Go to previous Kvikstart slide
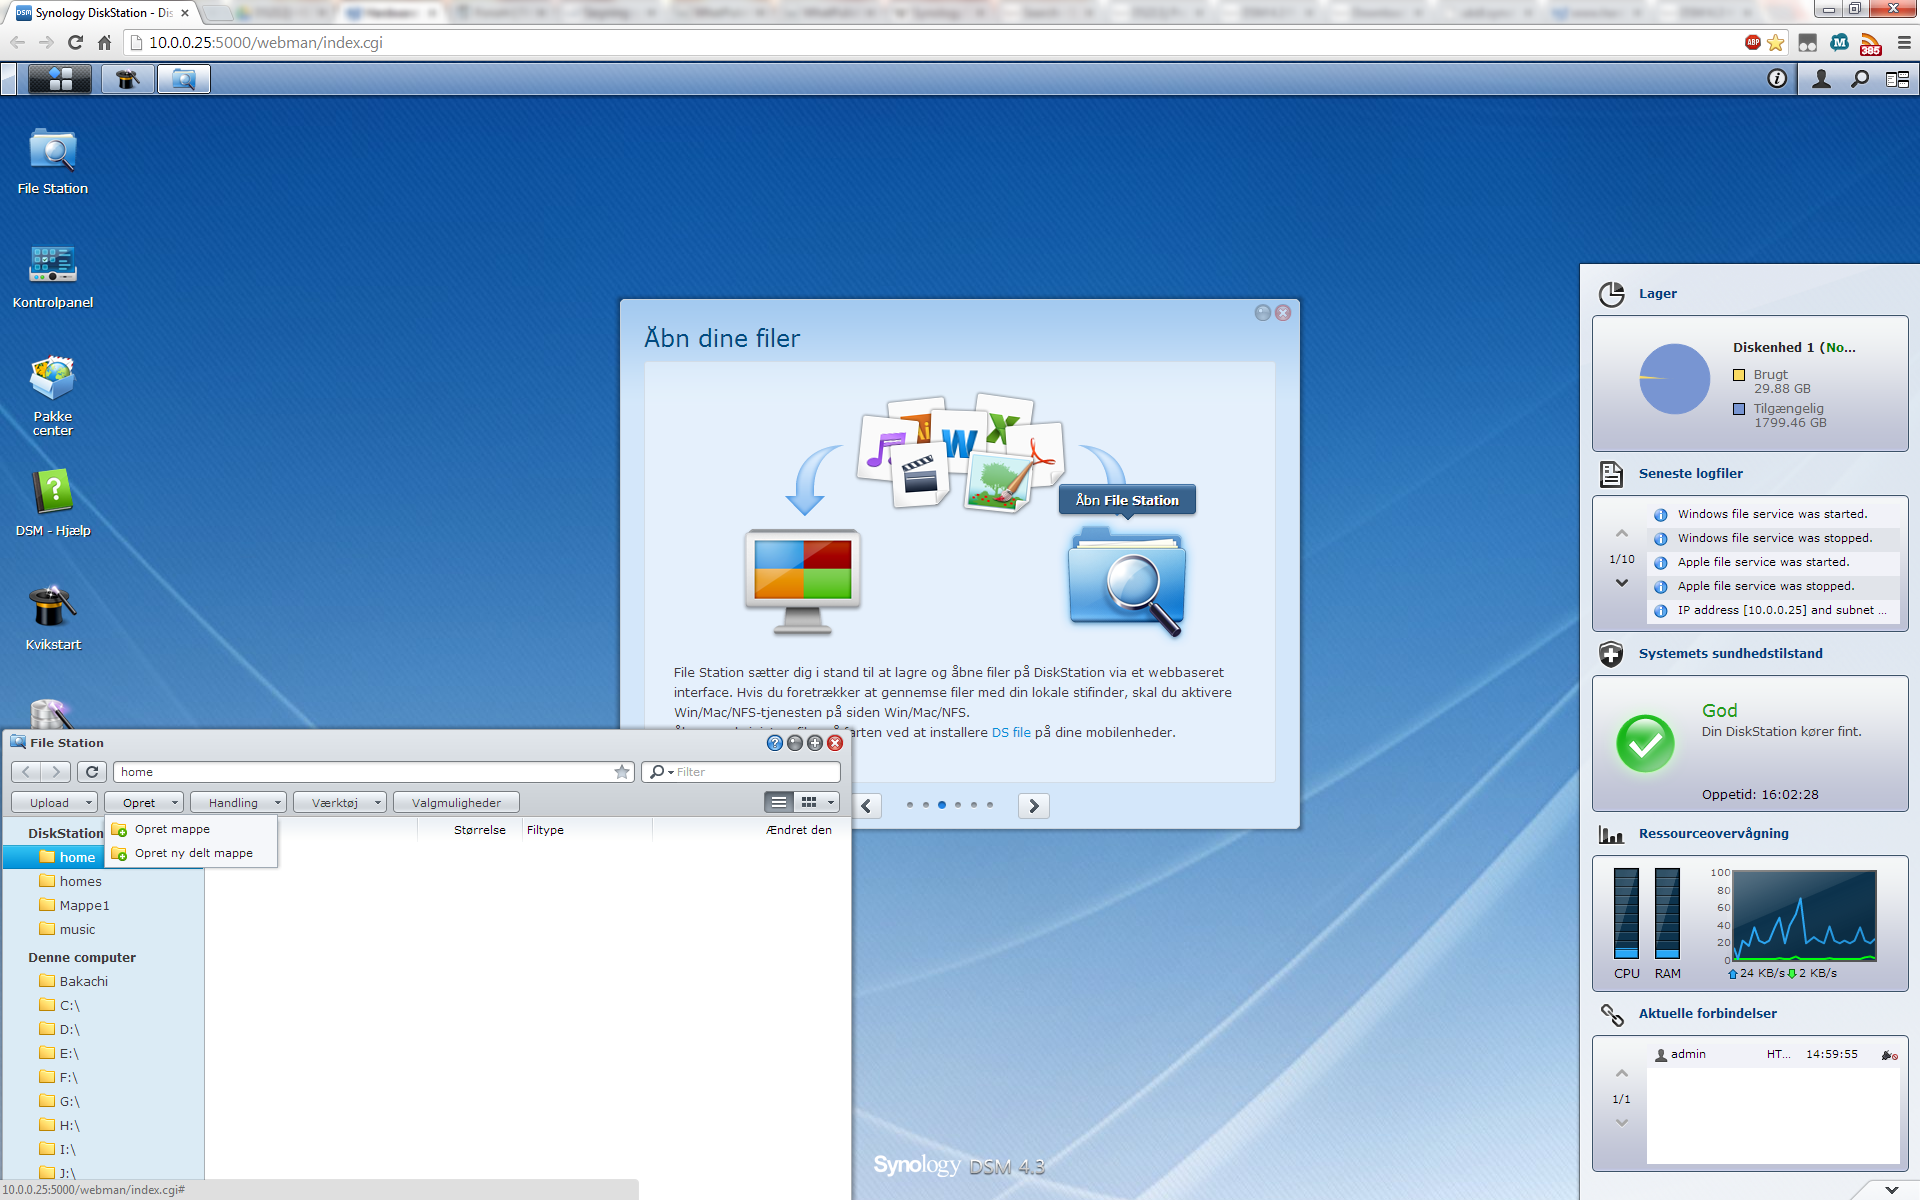Screen dimensions: 1920x1200 click(866, 806)
